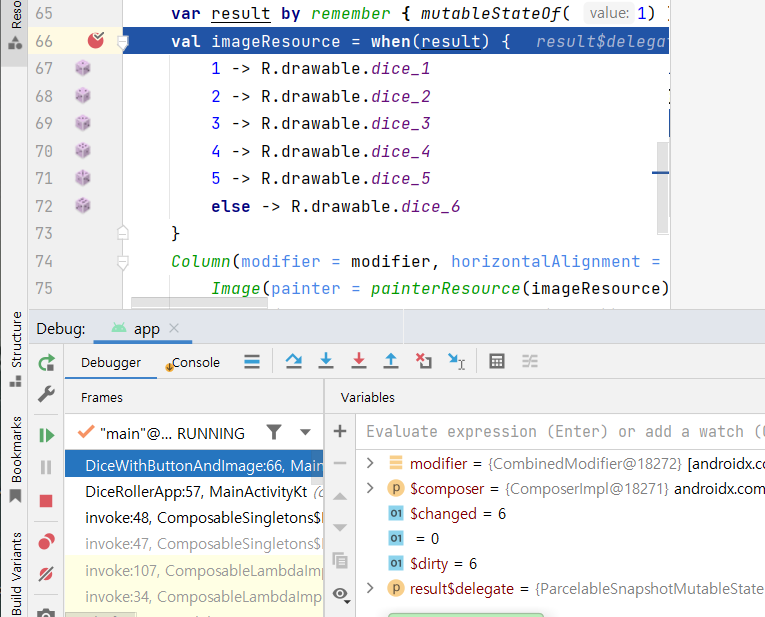Switch to Debugger tab
Viewport: 765px width, 617px height.
click(x=111, y=362)
